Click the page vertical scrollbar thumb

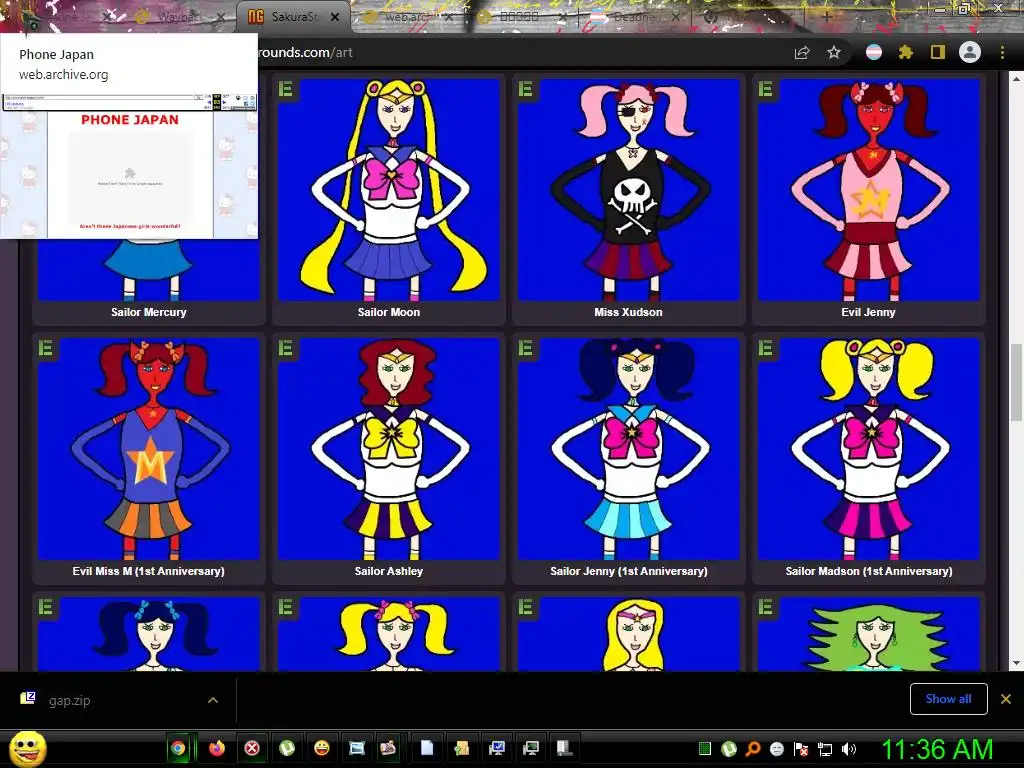(1016, 381)
